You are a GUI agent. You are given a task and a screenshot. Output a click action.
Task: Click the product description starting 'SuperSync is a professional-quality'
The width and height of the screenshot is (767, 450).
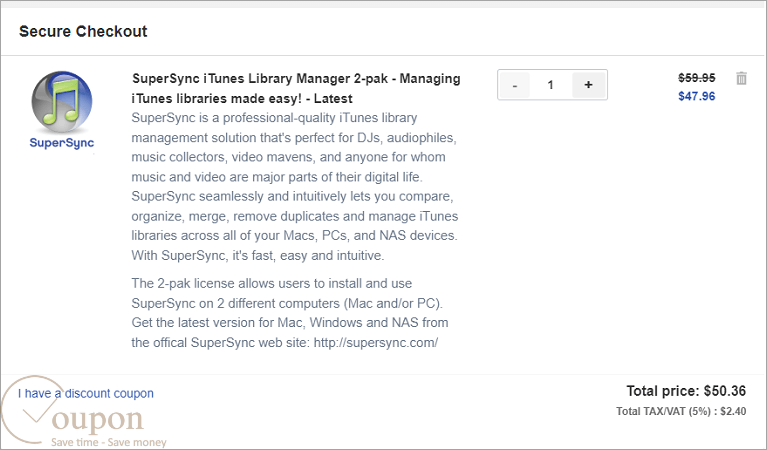pos(295,186)
